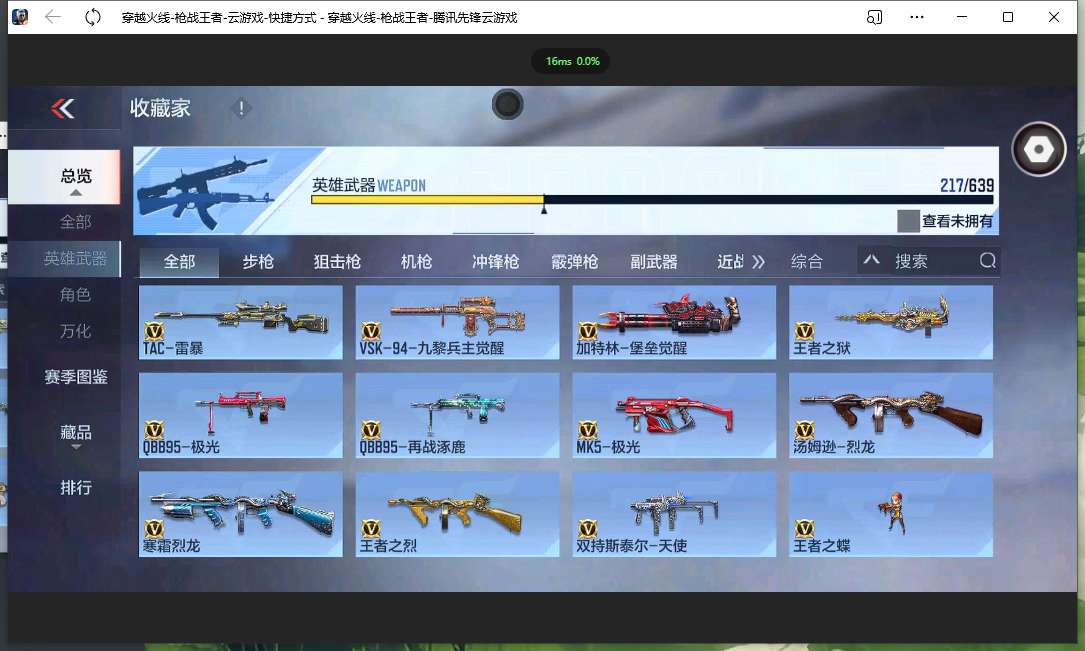Open the exclamation info icon beside 收藏家
The image size is (1085, 651).
pos(241,108)
